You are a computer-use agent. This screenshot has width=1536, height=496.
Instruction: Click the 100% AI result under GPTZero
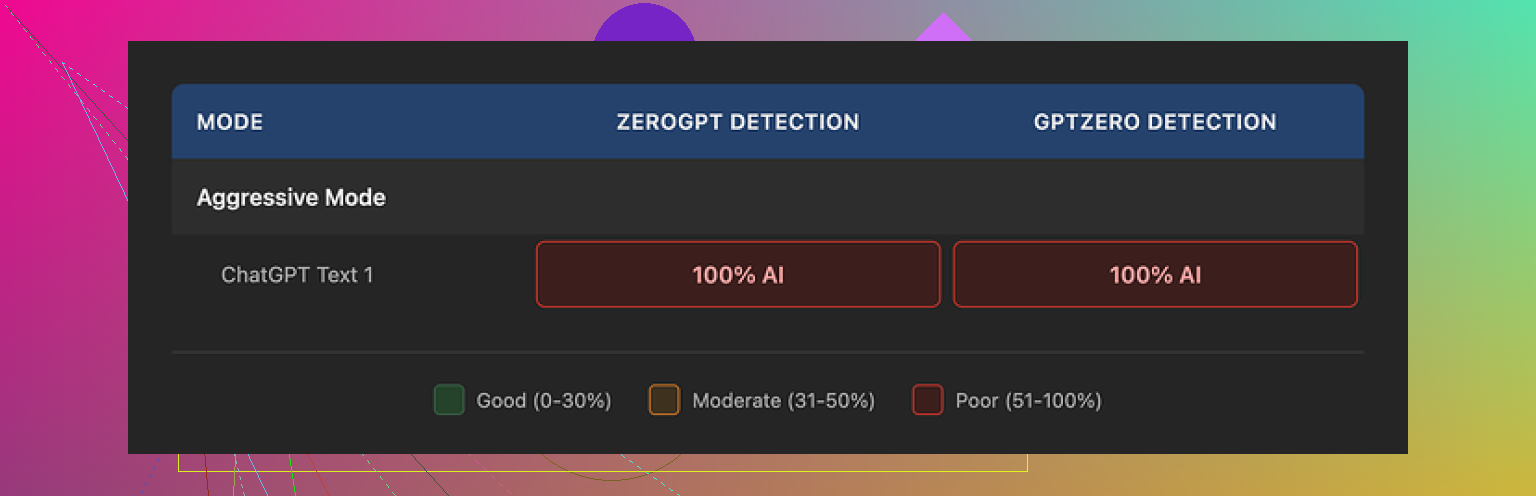click(1155, 274)
